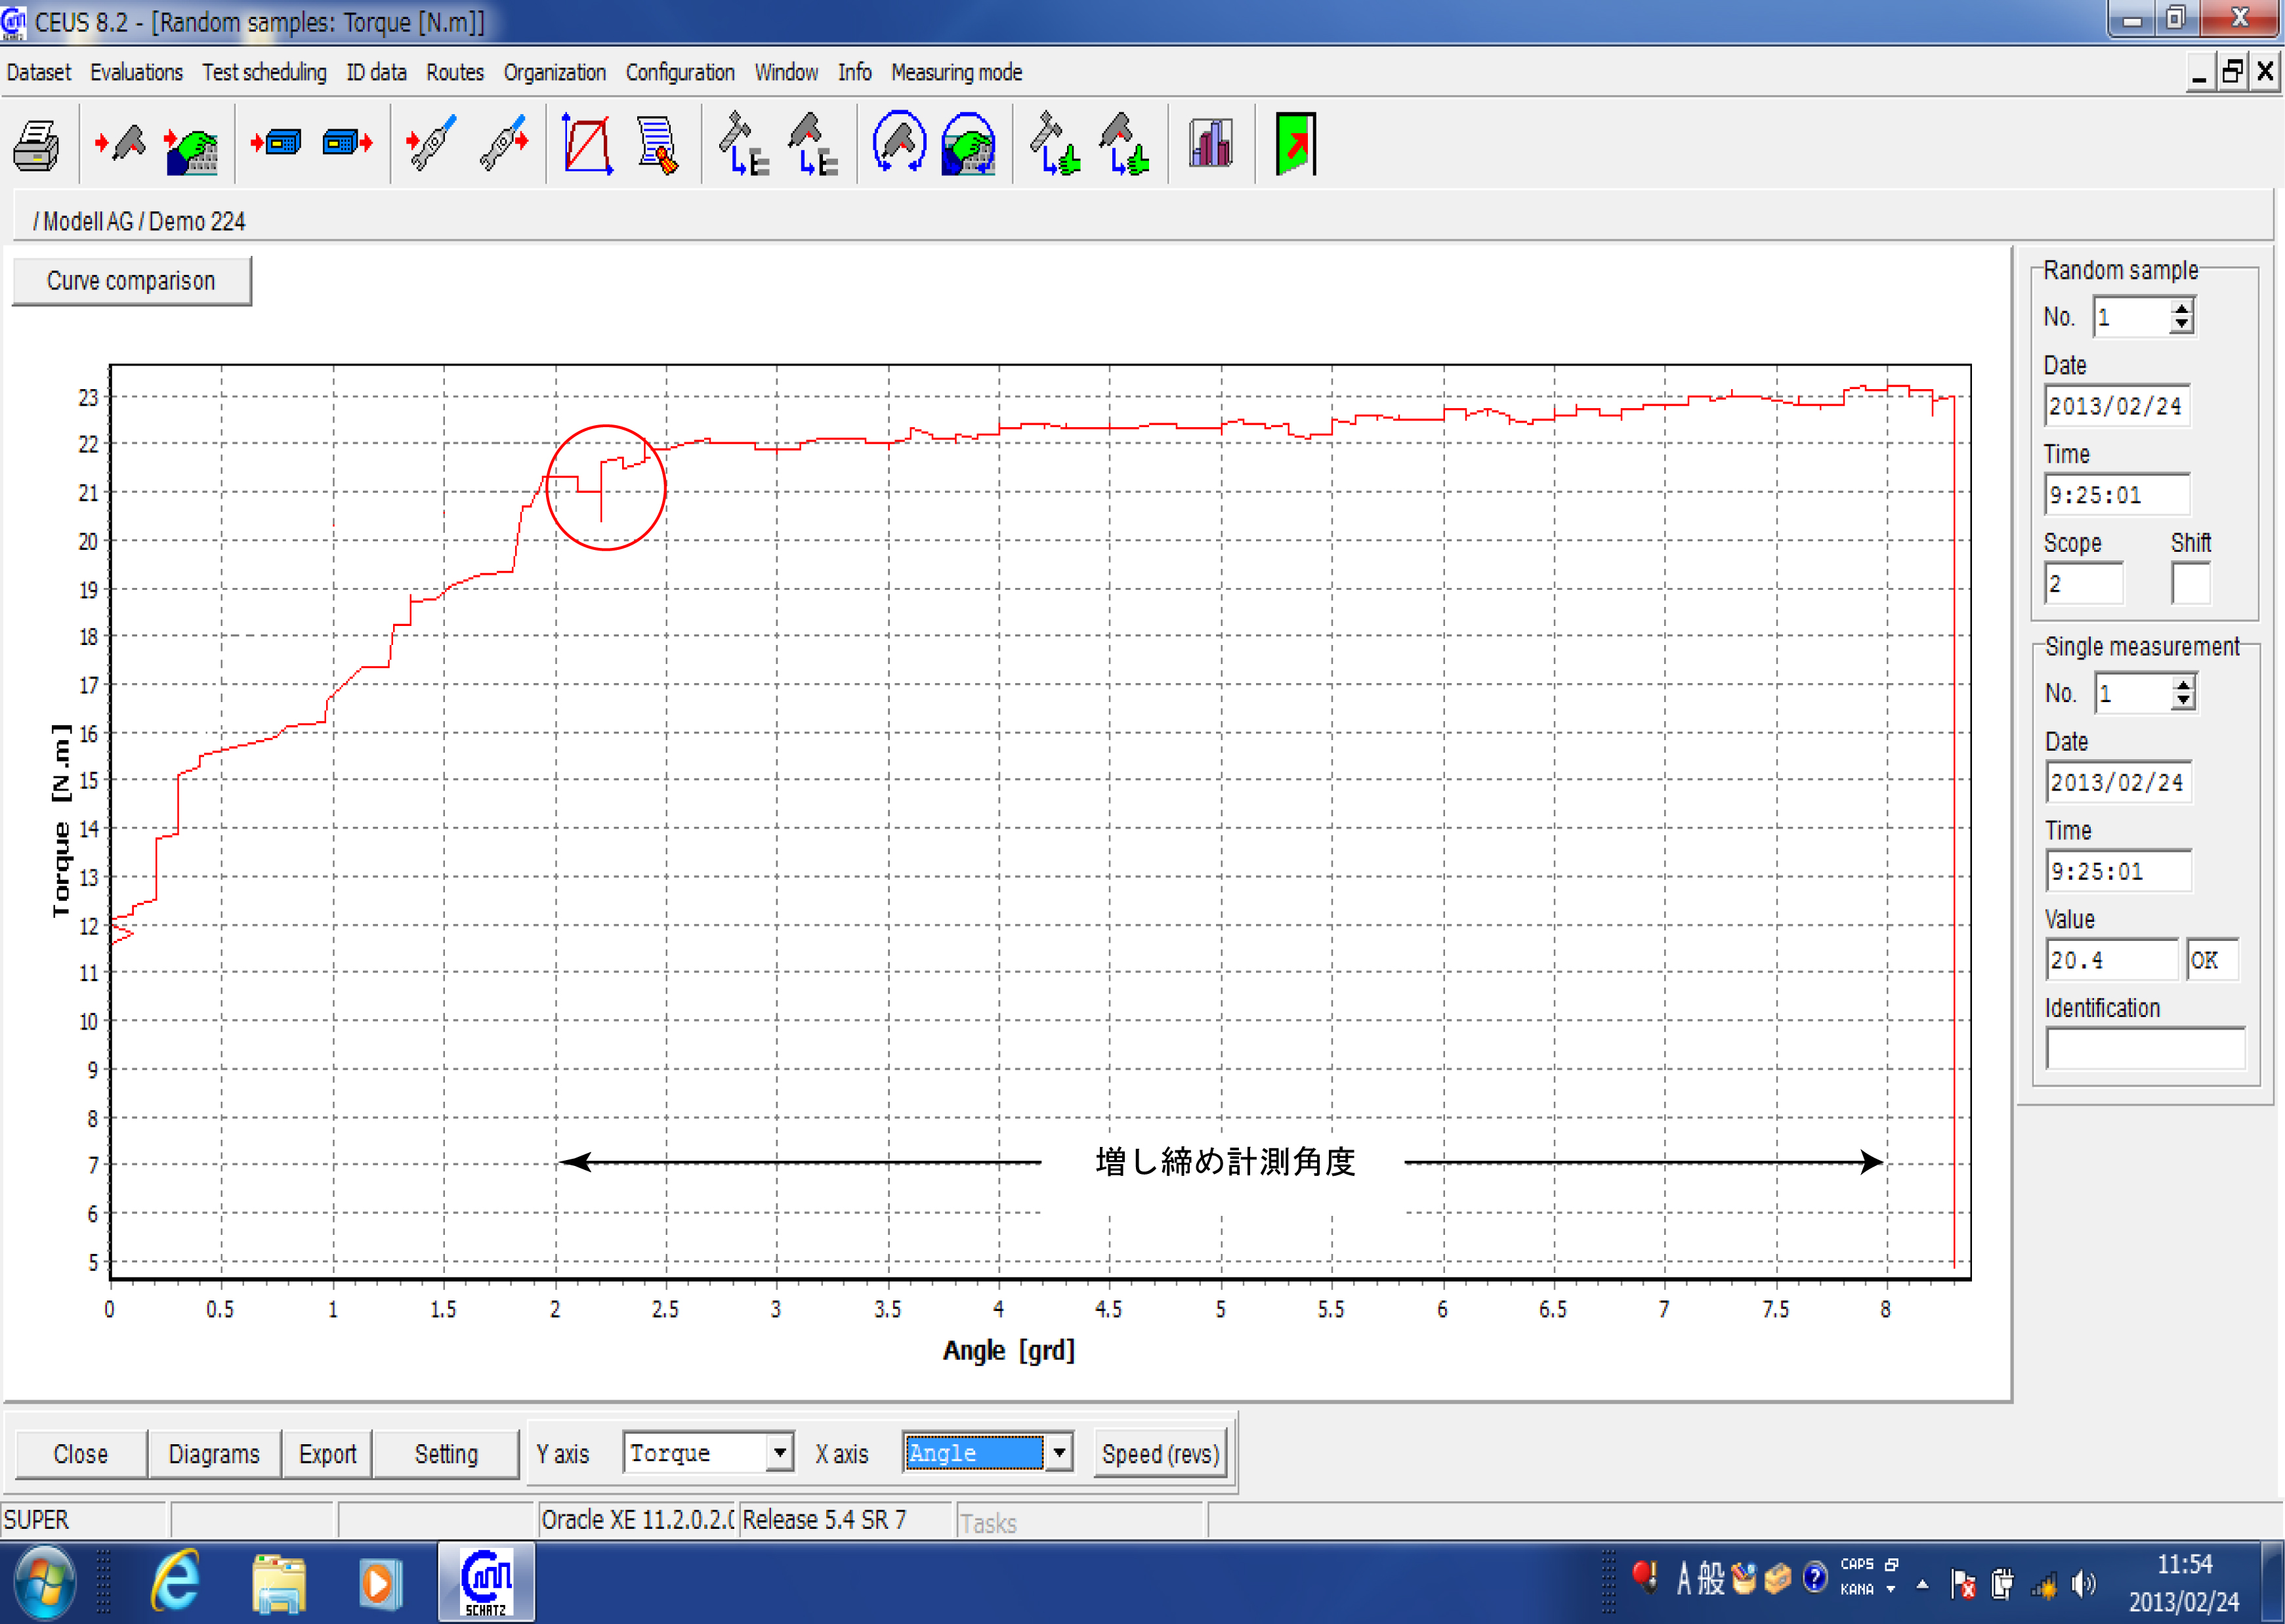
Task: Click the Action Center flag tray icon
Action: (1962, 1583)
